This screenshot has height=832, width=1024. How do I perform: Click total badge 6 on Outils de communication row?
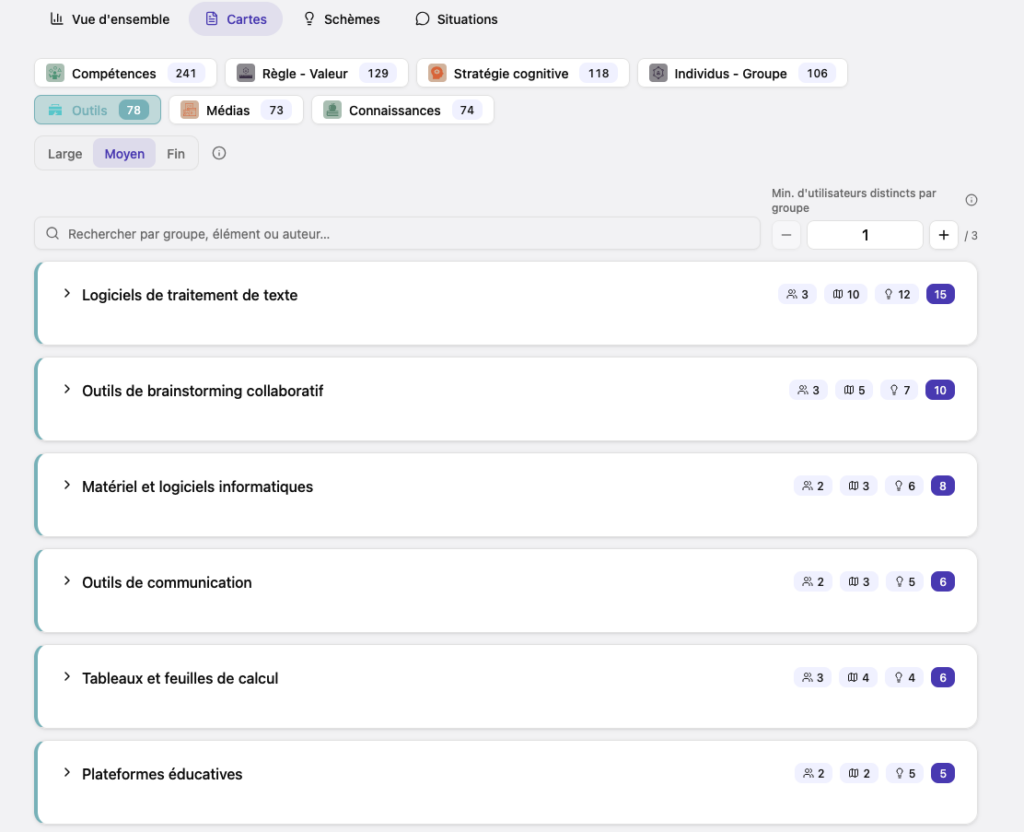coord(943,582)
